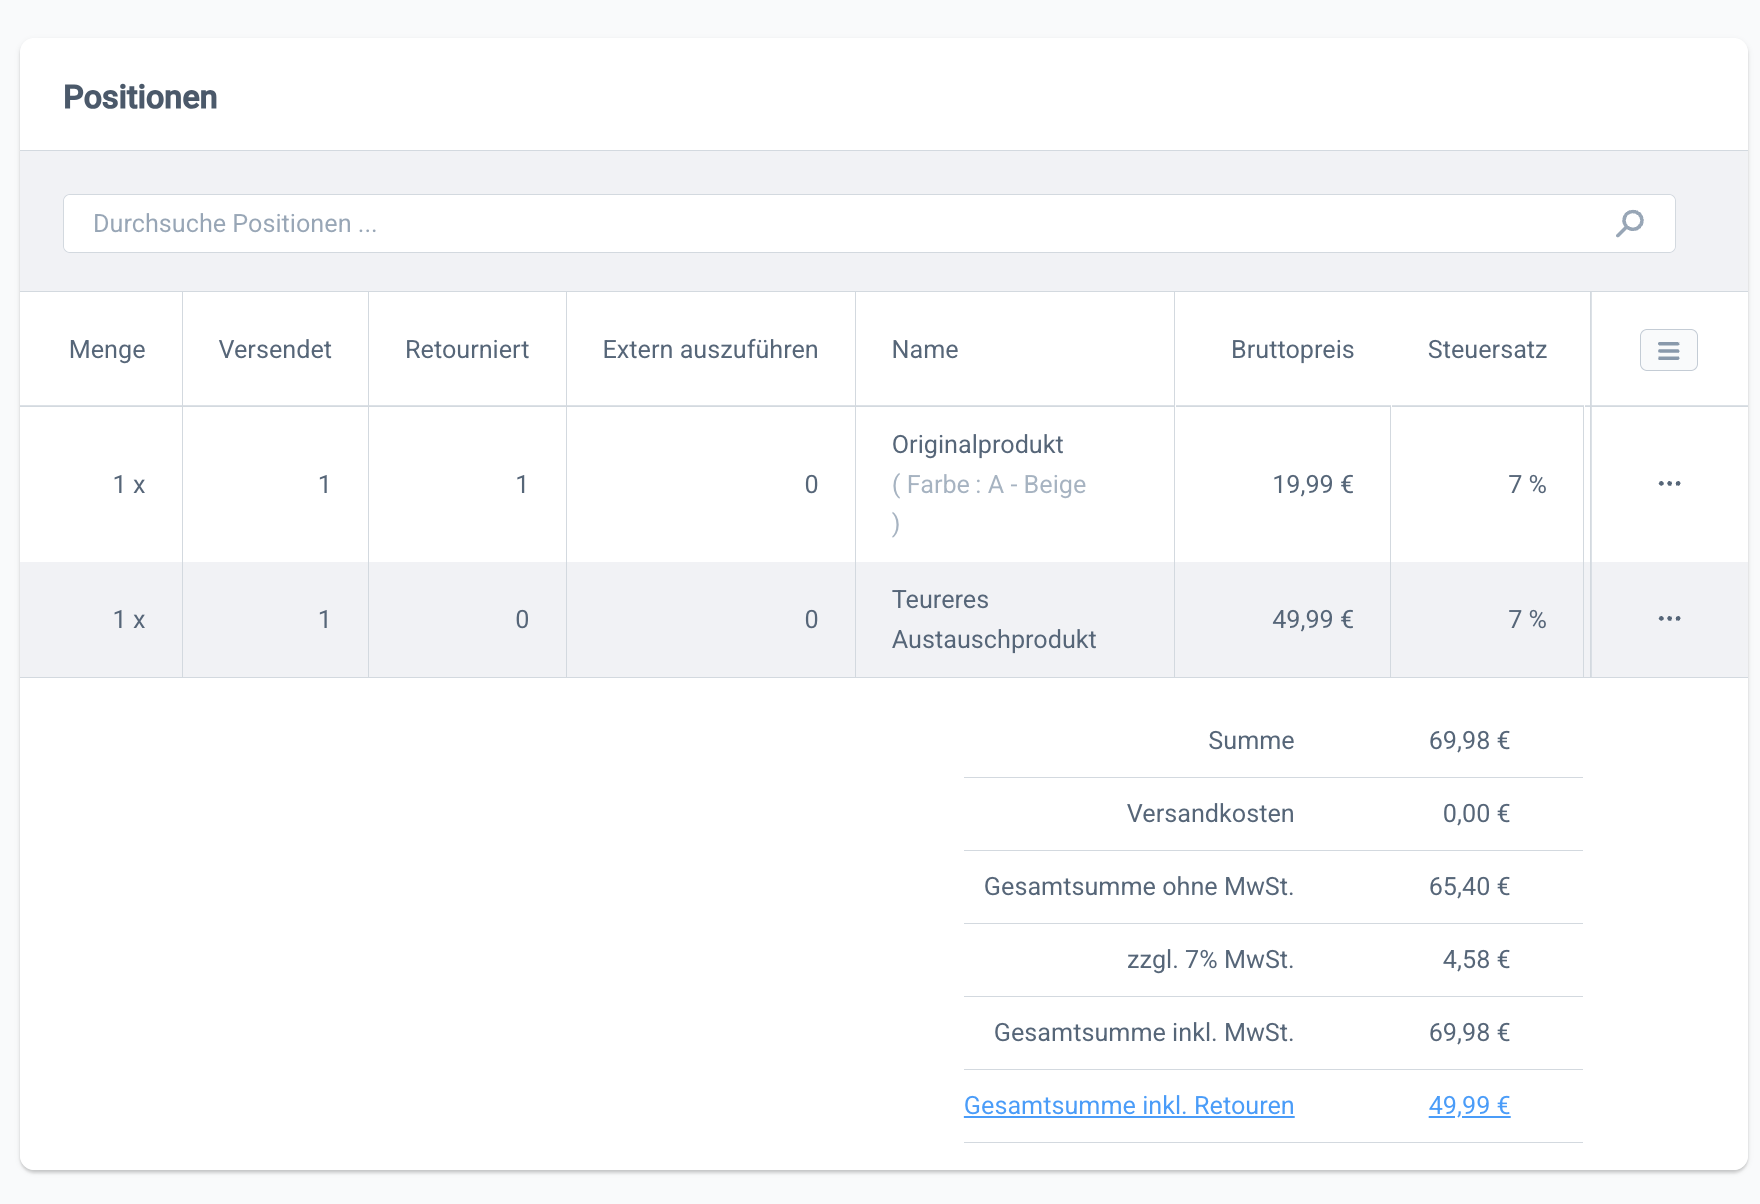
Task: Sort by the Name column header
Action: point(925,350)
